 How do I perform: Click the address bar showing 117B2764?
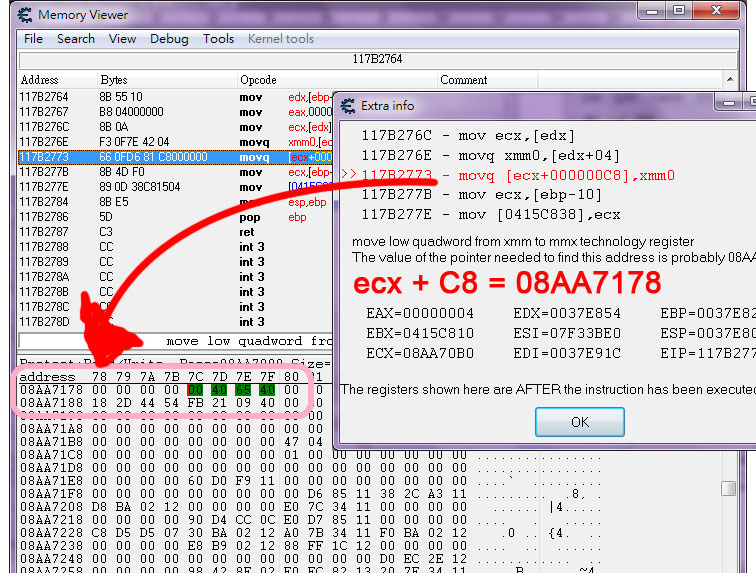click(x=376, y=59)
